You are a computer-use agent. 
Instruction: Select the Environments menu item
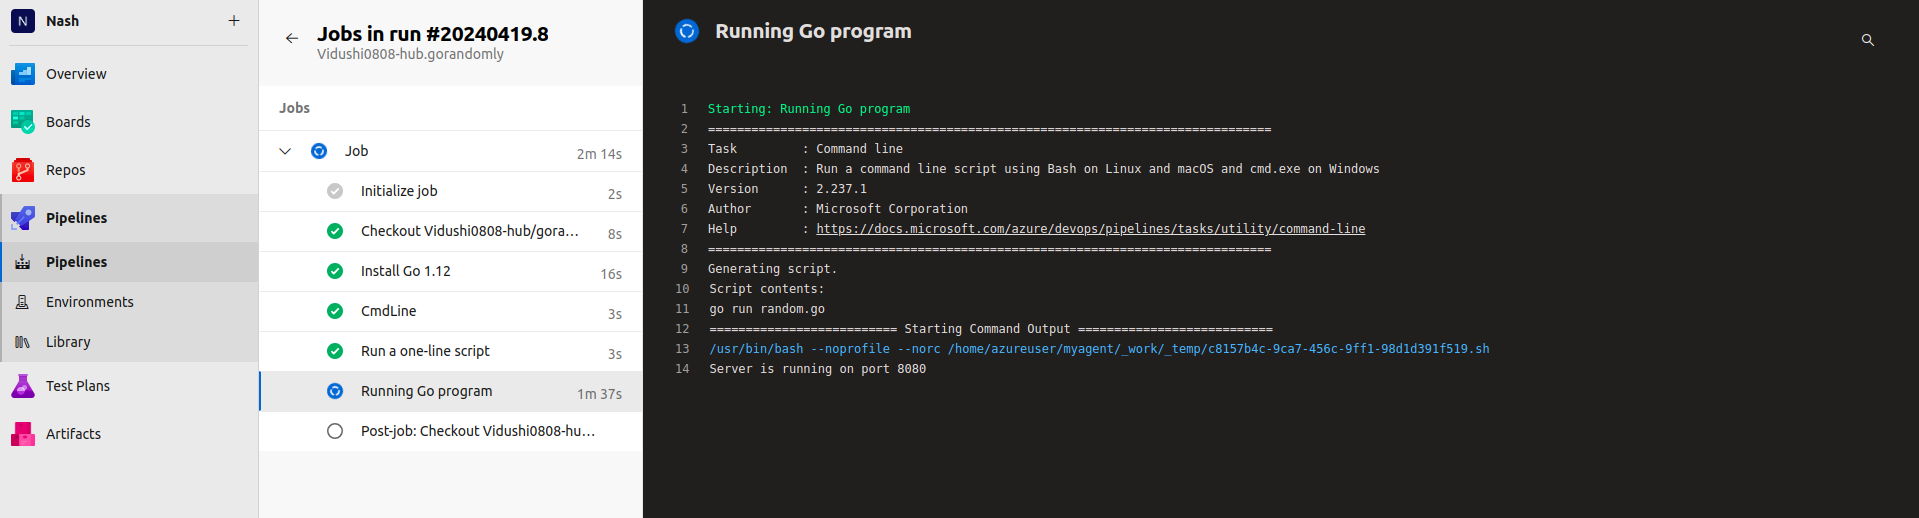point(89,302)
